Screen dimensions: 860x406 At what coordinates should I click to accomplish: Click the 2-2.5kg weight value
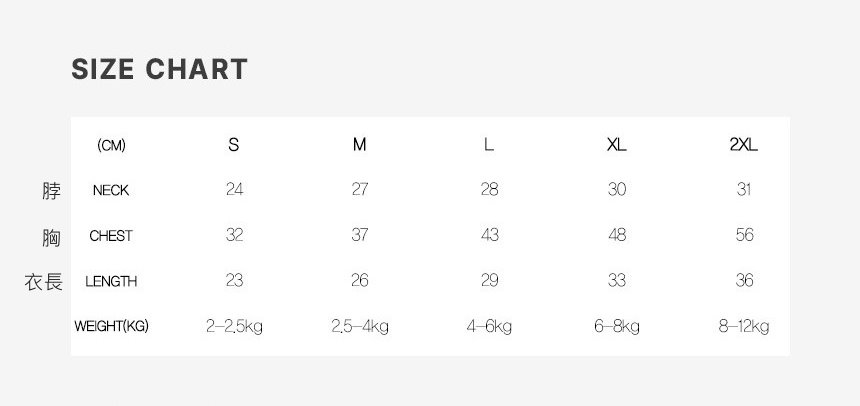coord(234,326)
